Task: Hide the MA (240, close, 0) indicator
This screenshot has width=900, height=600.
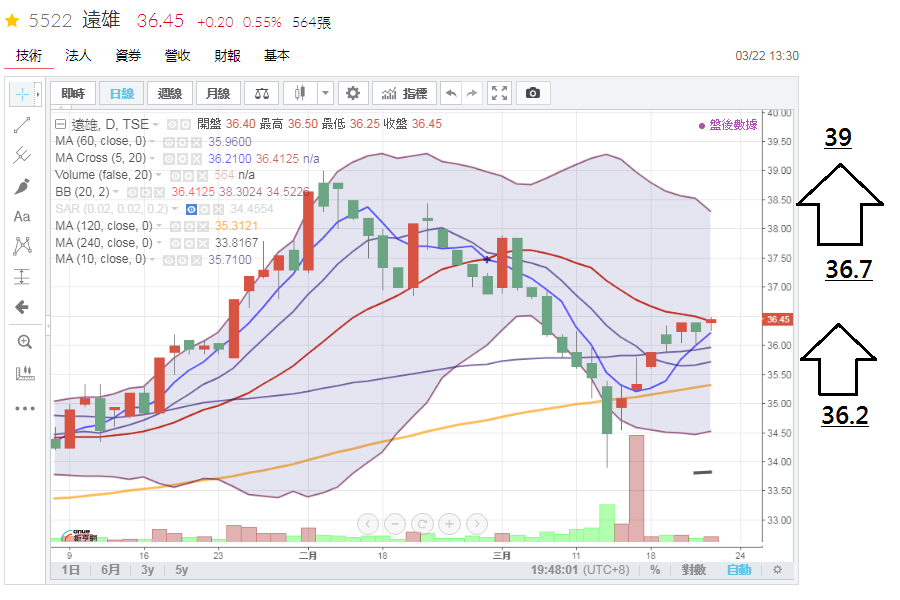Action: [x=176, y=243]
